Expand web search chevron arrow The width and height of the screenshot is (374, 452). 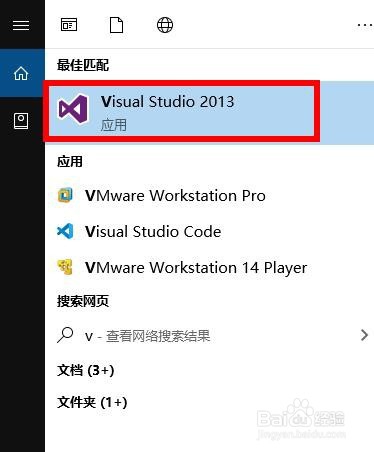pos(364,335)
